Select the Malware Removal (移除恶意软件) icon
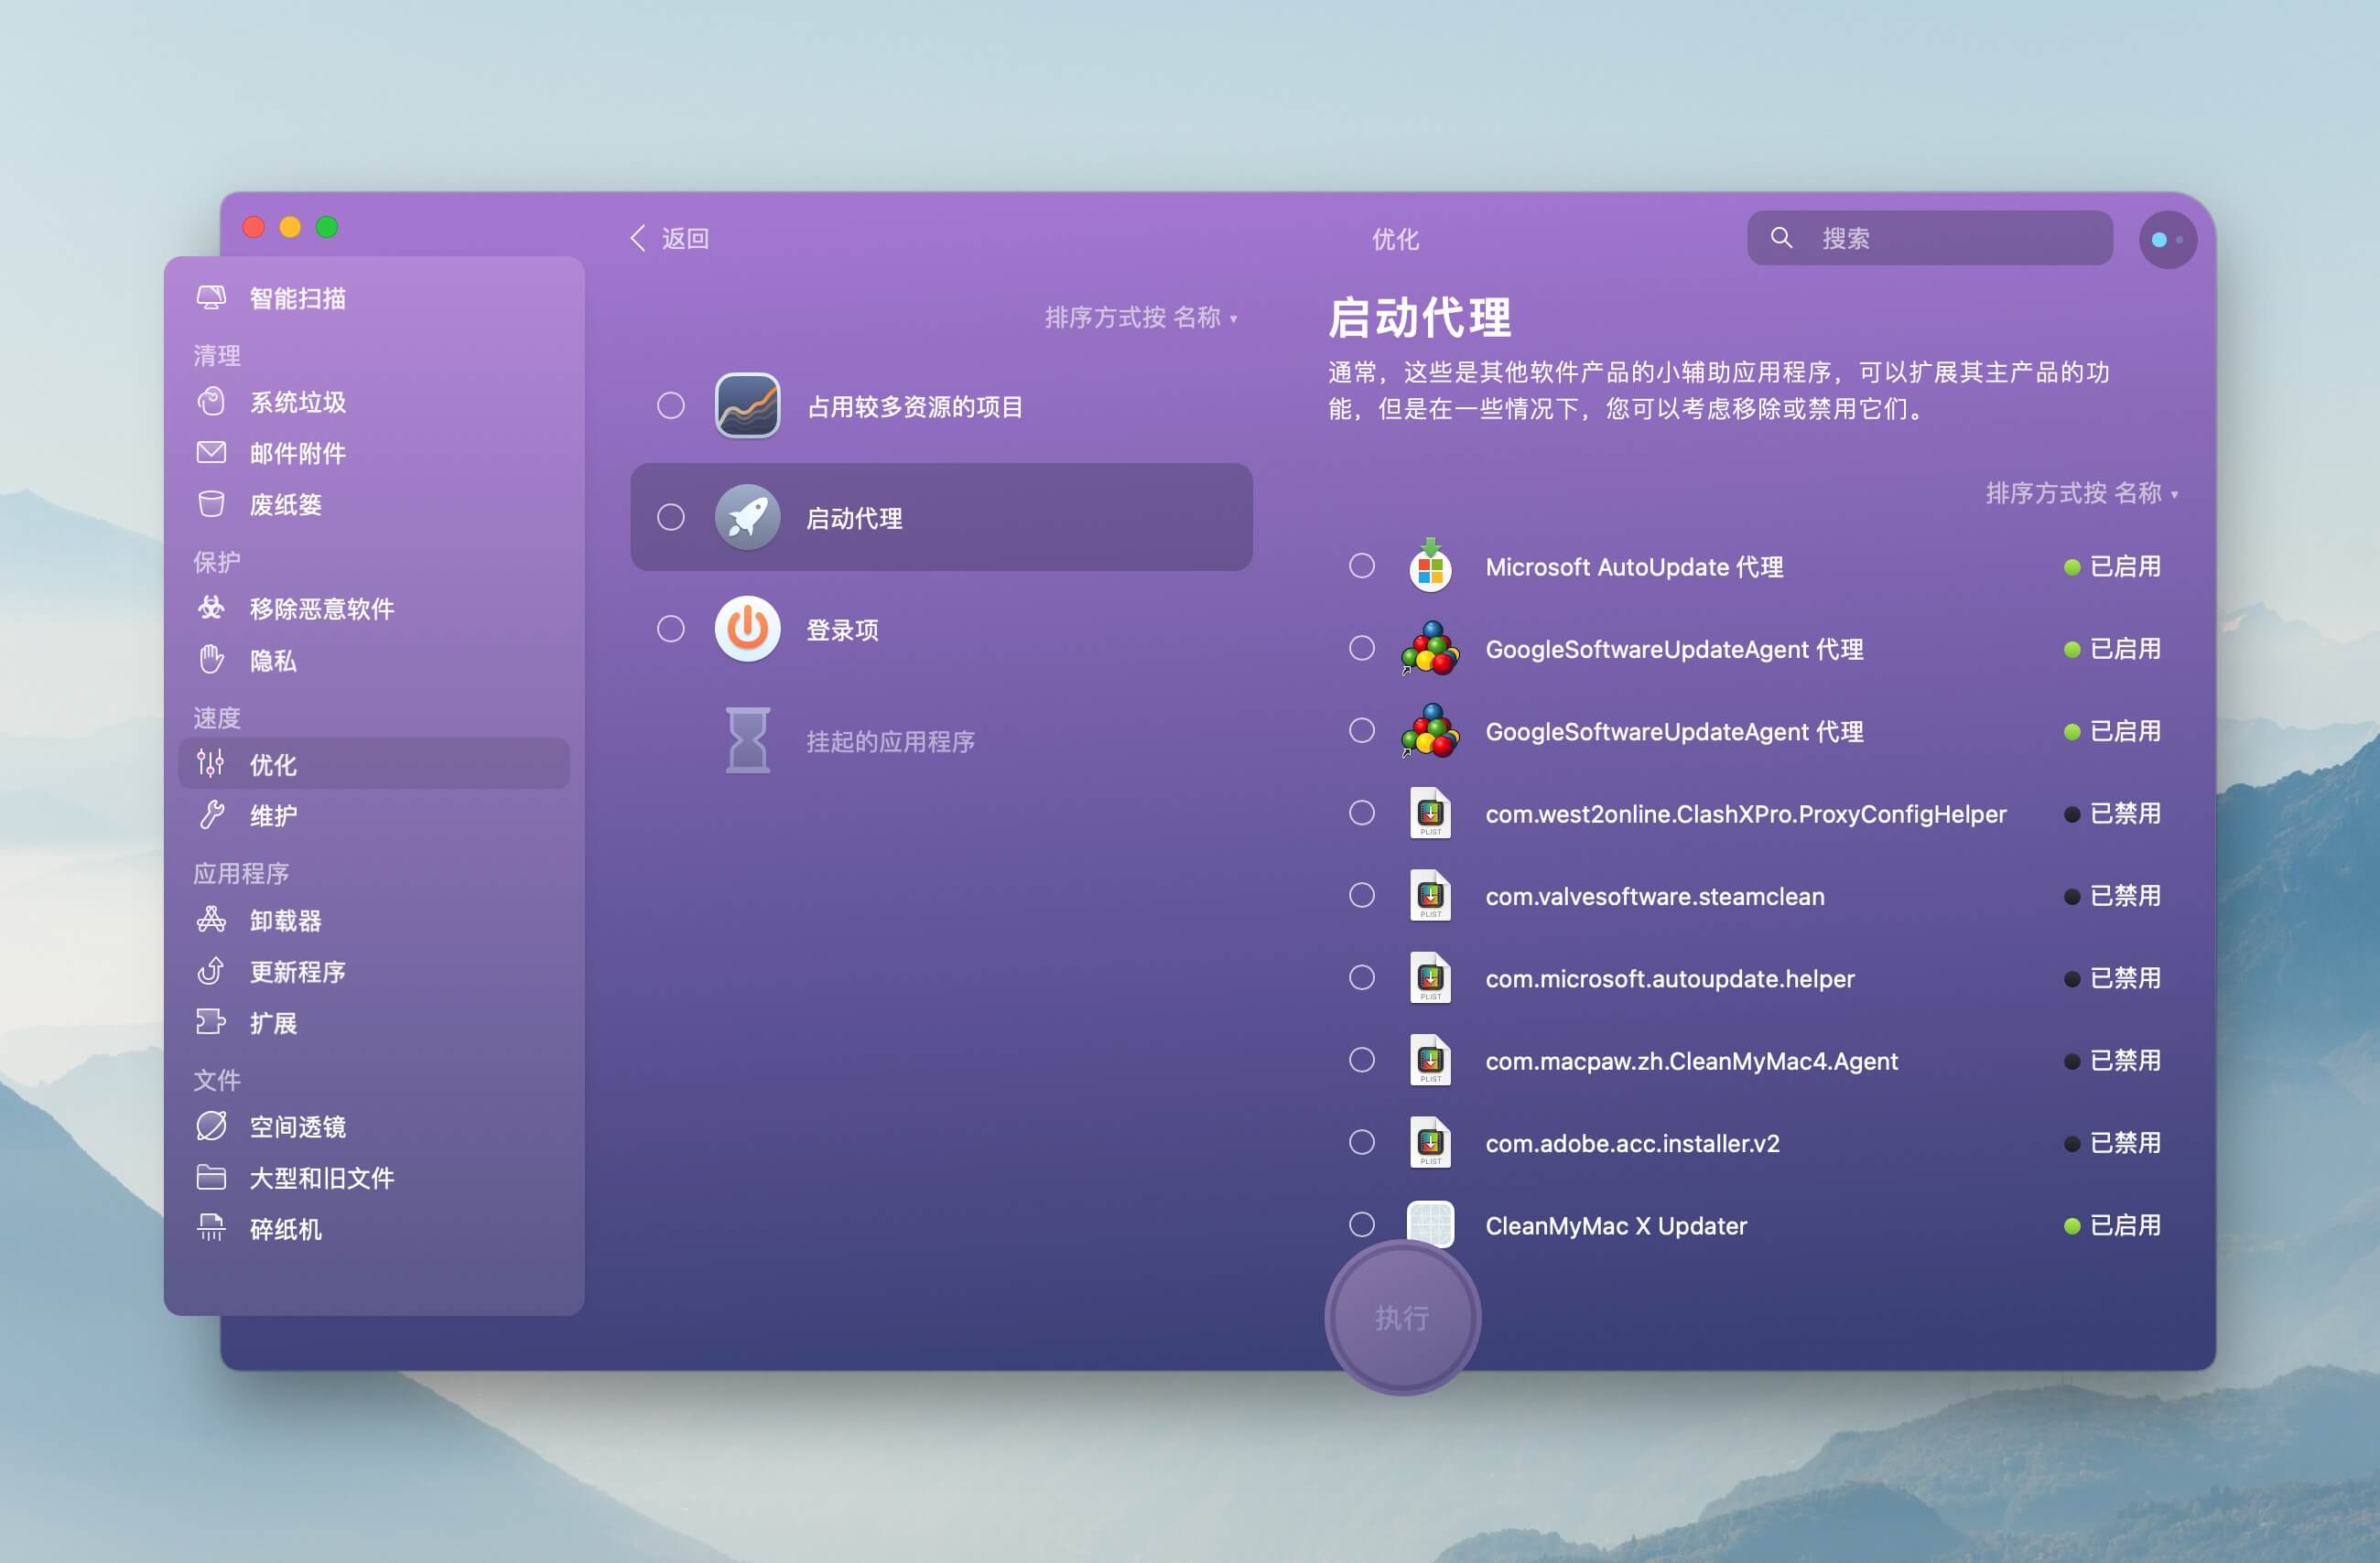The width and height of the screenshot is (2380, 1563). click(211, 608)
